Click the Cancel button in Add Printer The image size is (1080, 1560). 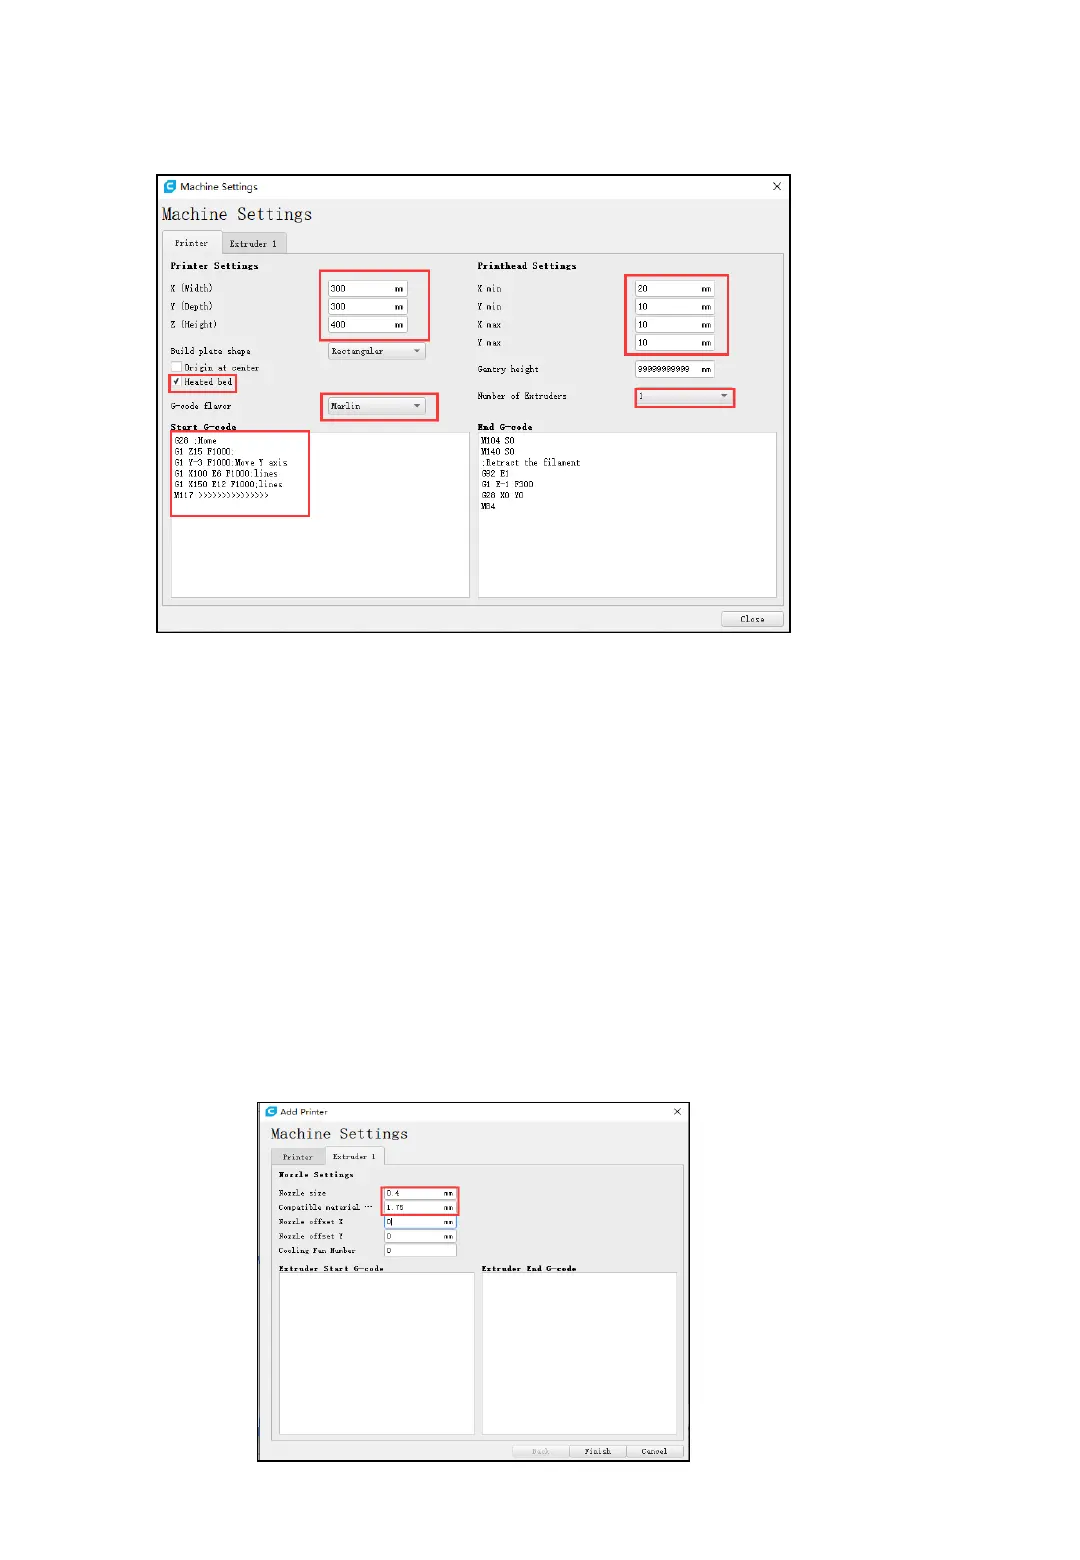pos(654,1451)
